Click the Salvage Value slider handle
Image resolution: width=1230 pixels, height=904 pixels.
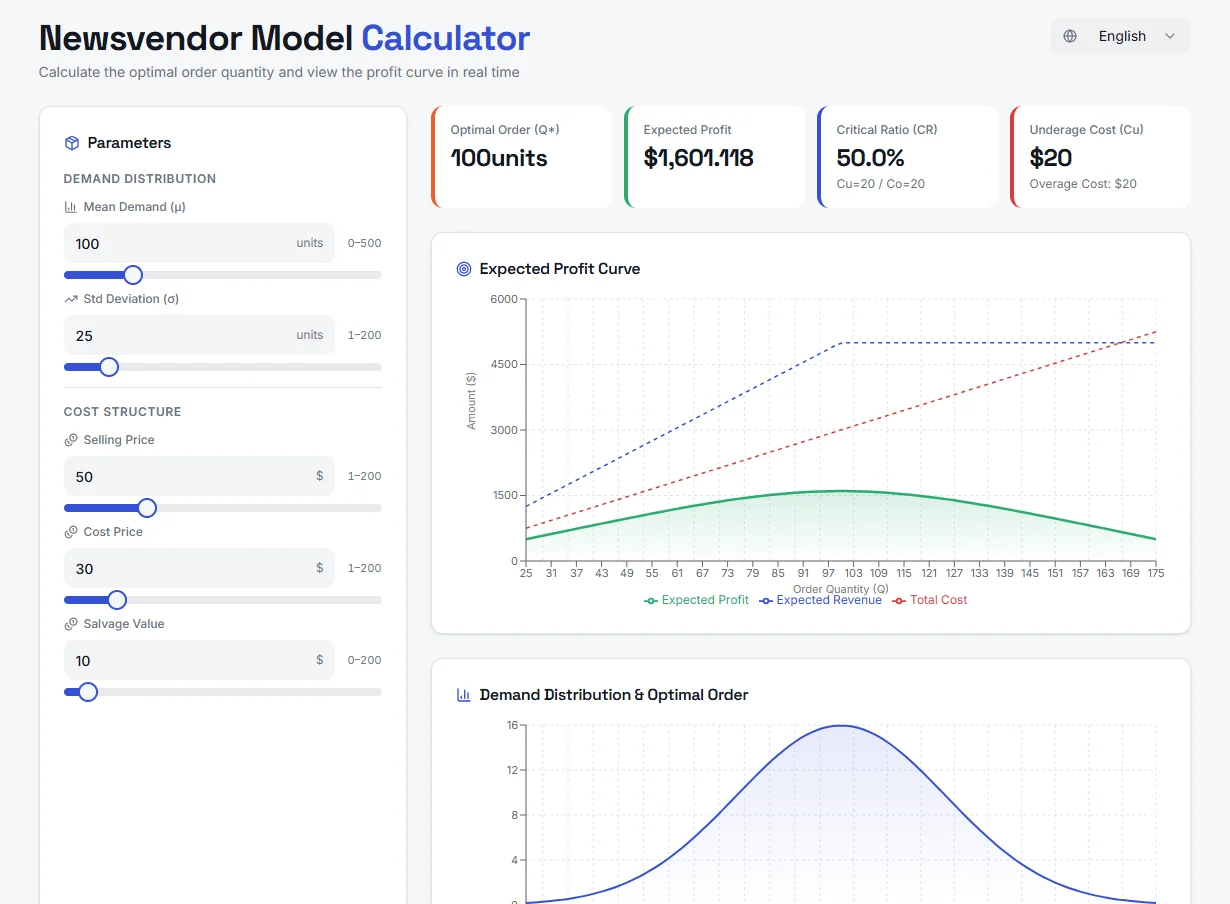pyautogui.click(x=87, y=692)
